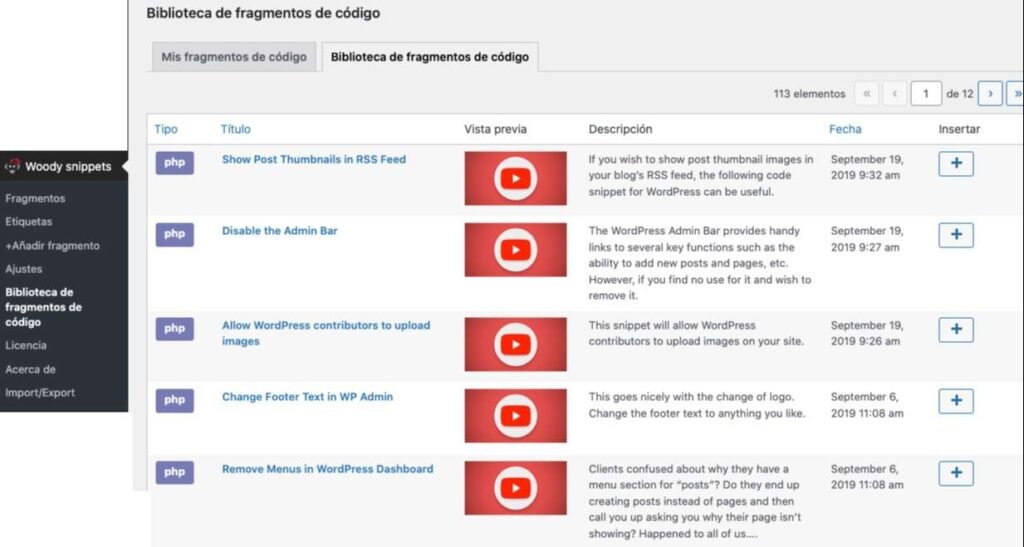Jump to last page of snippets
1024x547 pixels.
point(1016,94)
